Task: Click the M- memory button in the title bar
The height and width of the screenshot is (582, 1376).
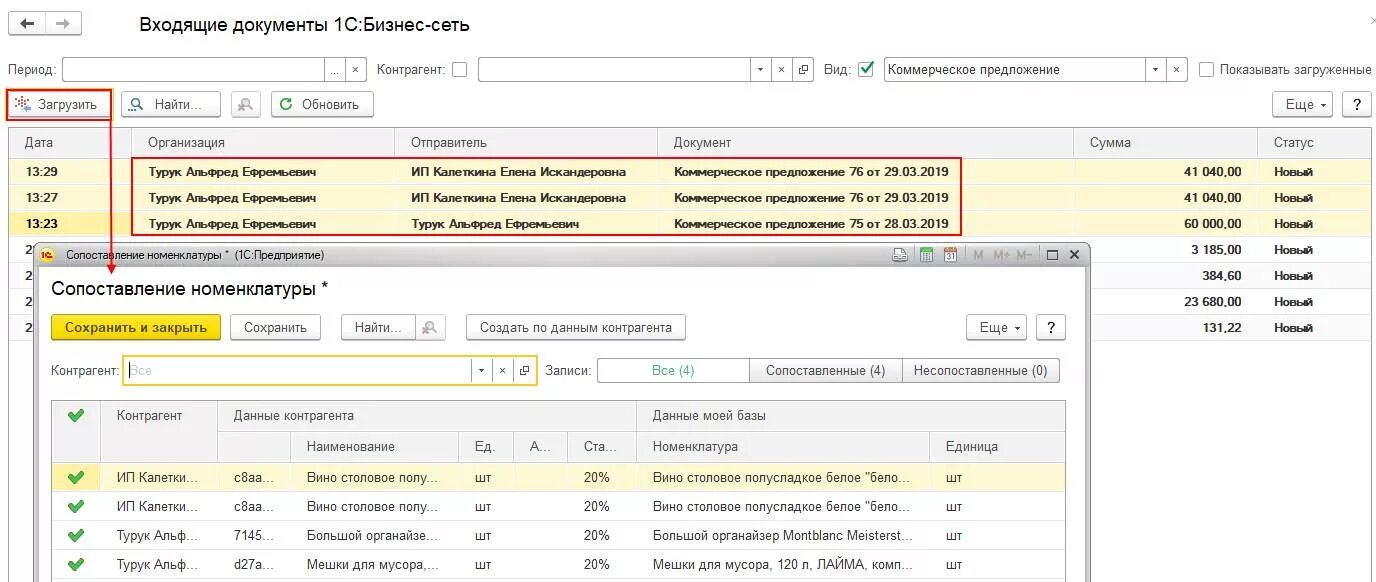Action: (x=1024, y=255)
